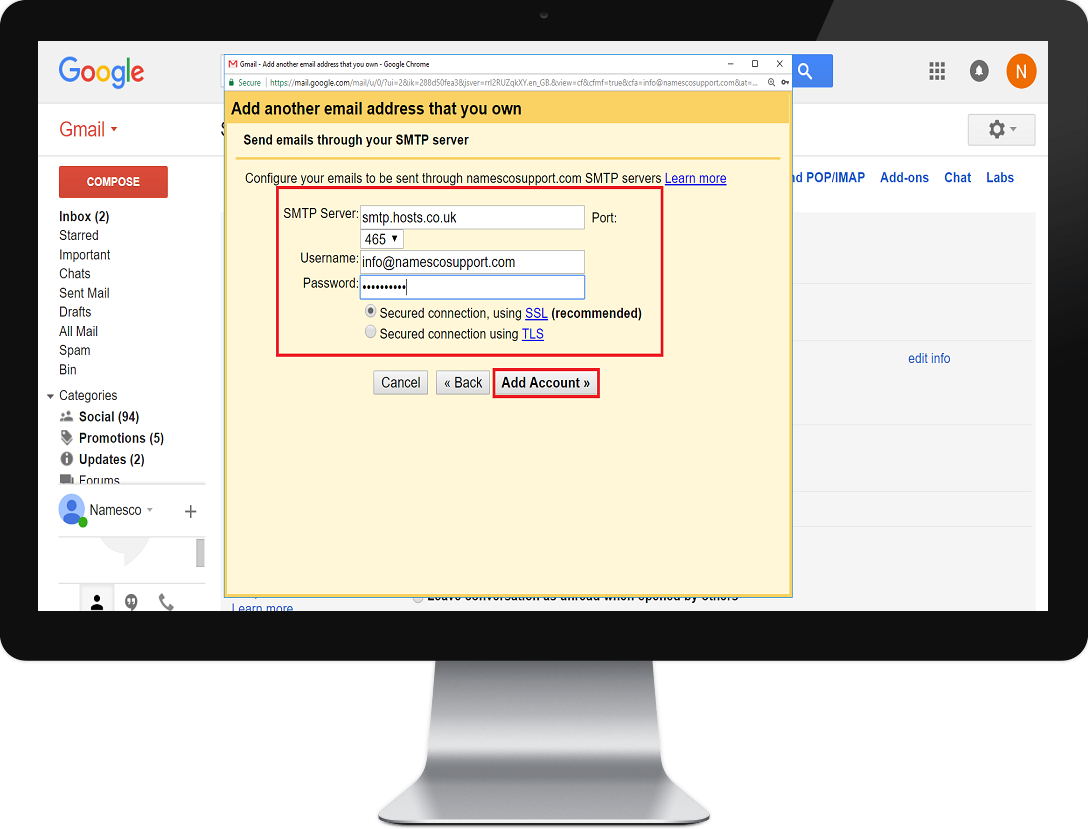Open the Promotions (5) category

coord(121,438)
